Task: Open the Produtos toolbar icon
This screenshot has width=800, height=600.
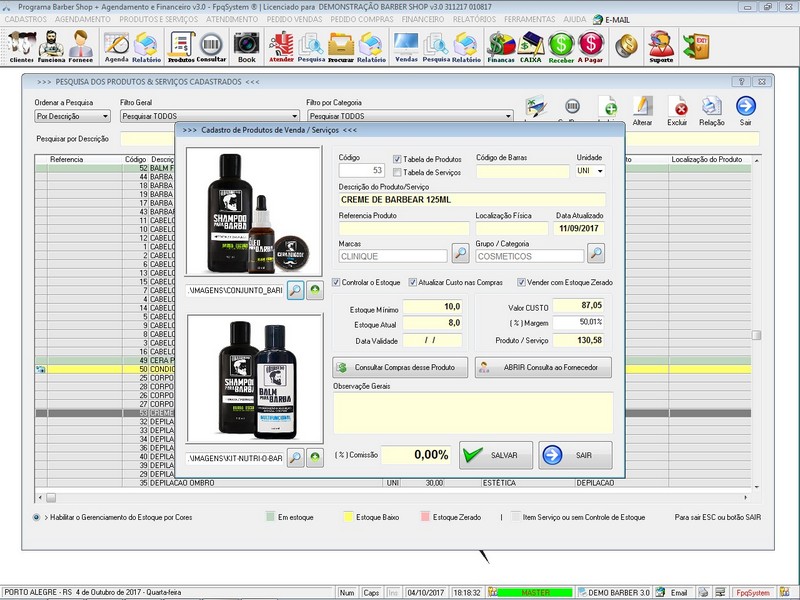Action: click(x=182, y=47)
